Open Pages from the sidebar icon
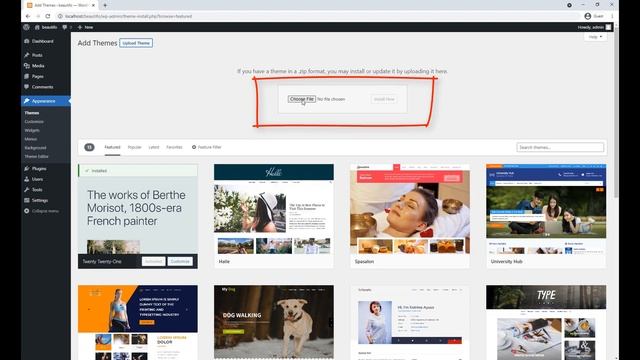The height and width of the screenshot is (360, 640). pos(27,76)
